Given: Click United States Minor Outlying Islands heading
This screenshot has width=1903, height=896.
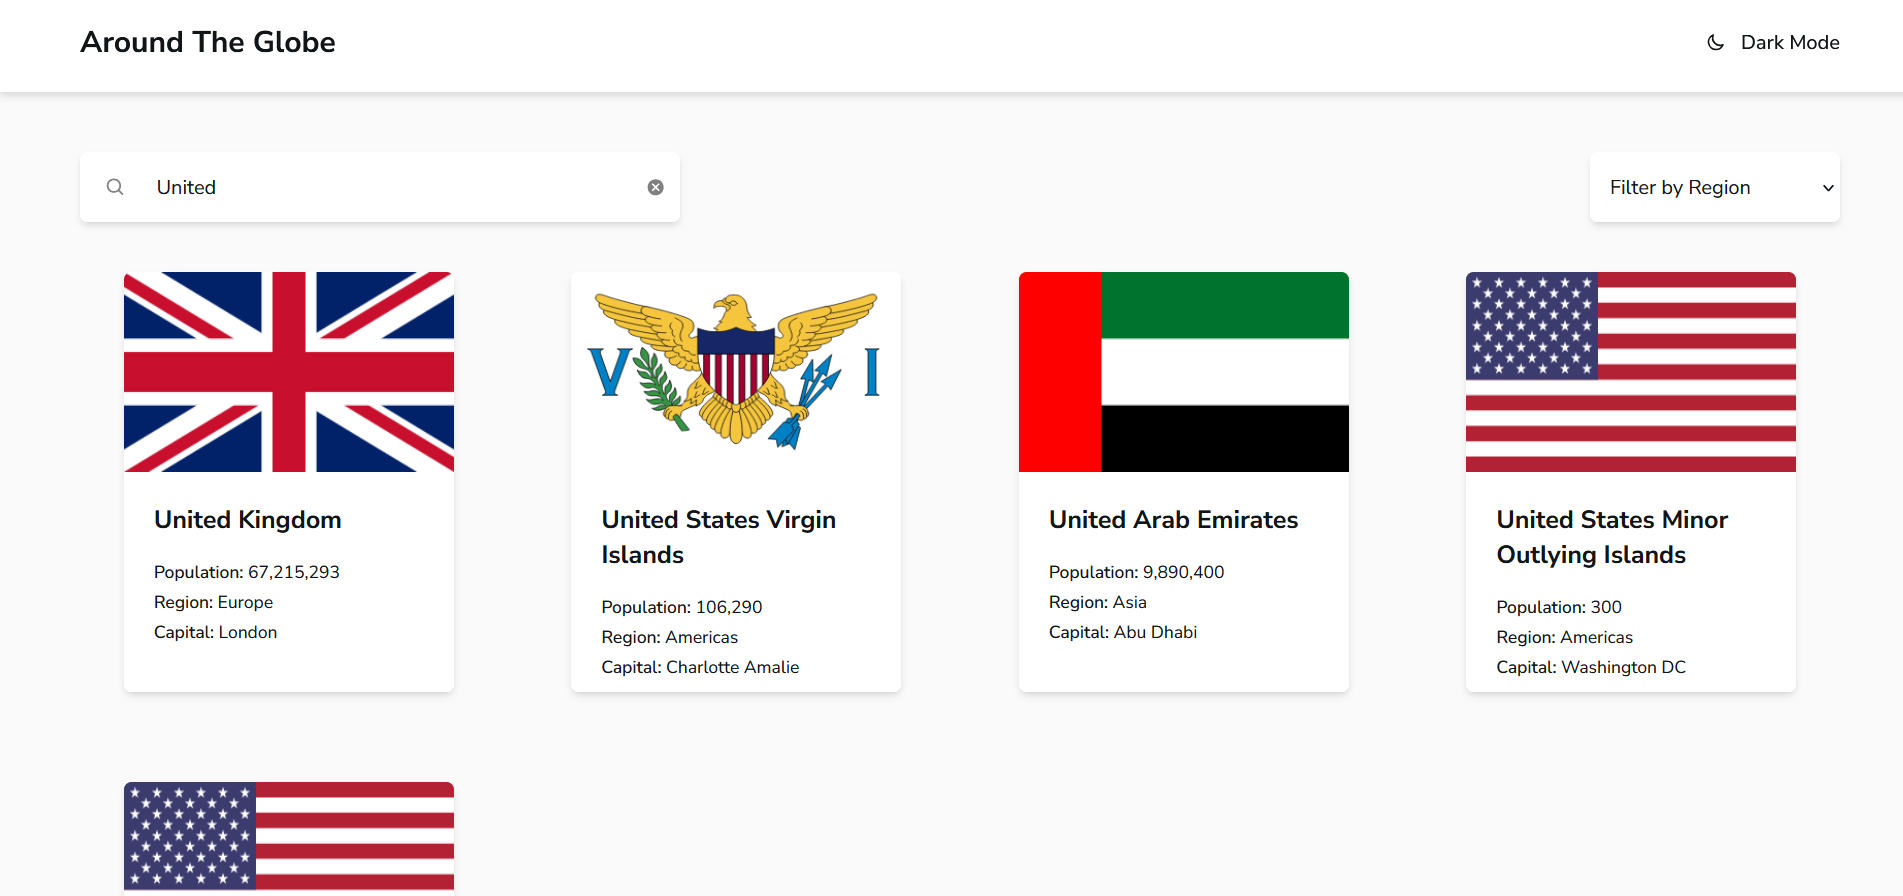Looking at the screenshot, I should (x=1612, y=537).
